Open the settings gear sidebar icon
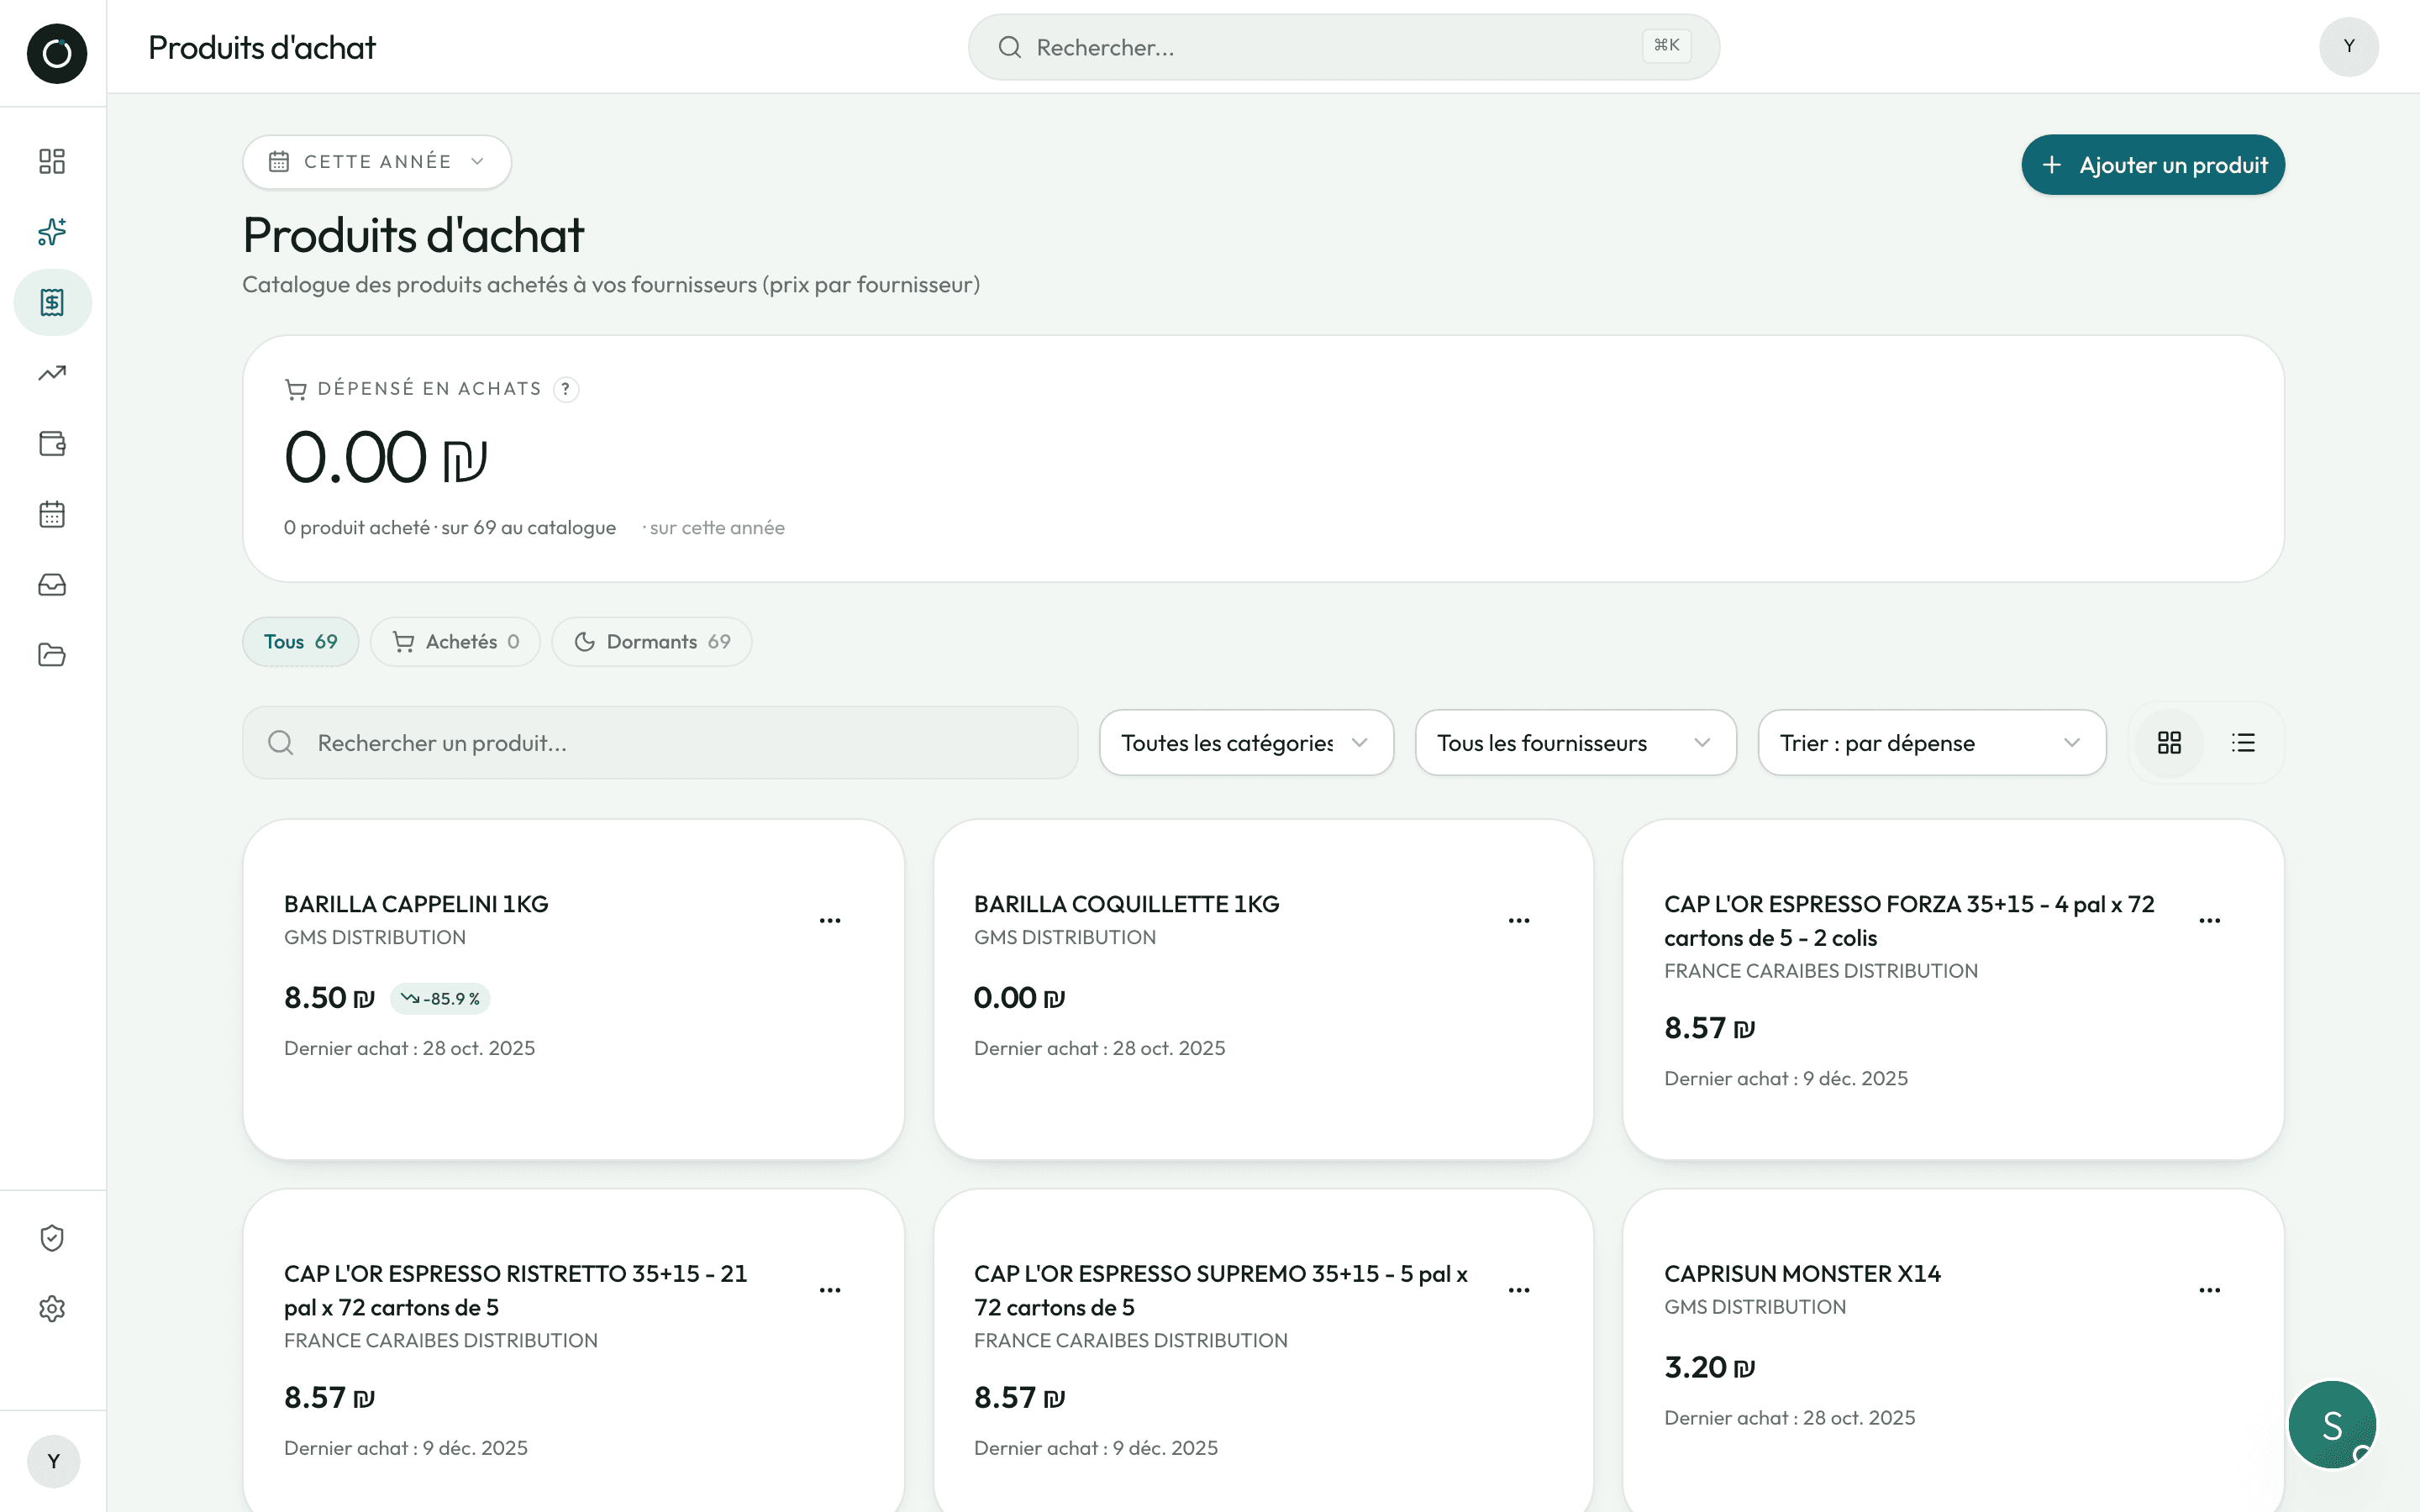This screenshot has width=2420, height=1512. [x=52, y=1308]
